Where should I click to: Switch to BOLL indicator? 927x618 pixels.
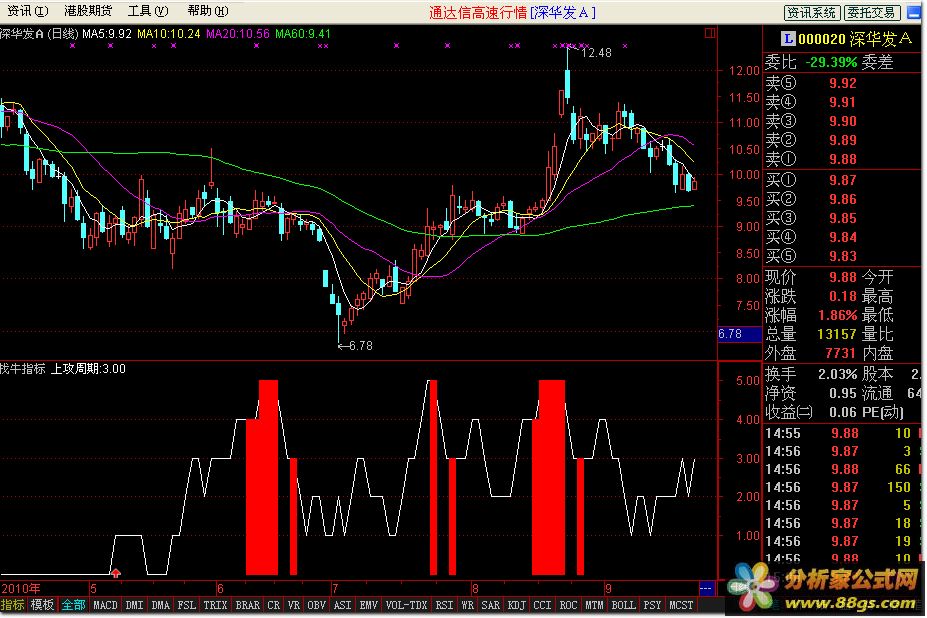click(623, 605)
